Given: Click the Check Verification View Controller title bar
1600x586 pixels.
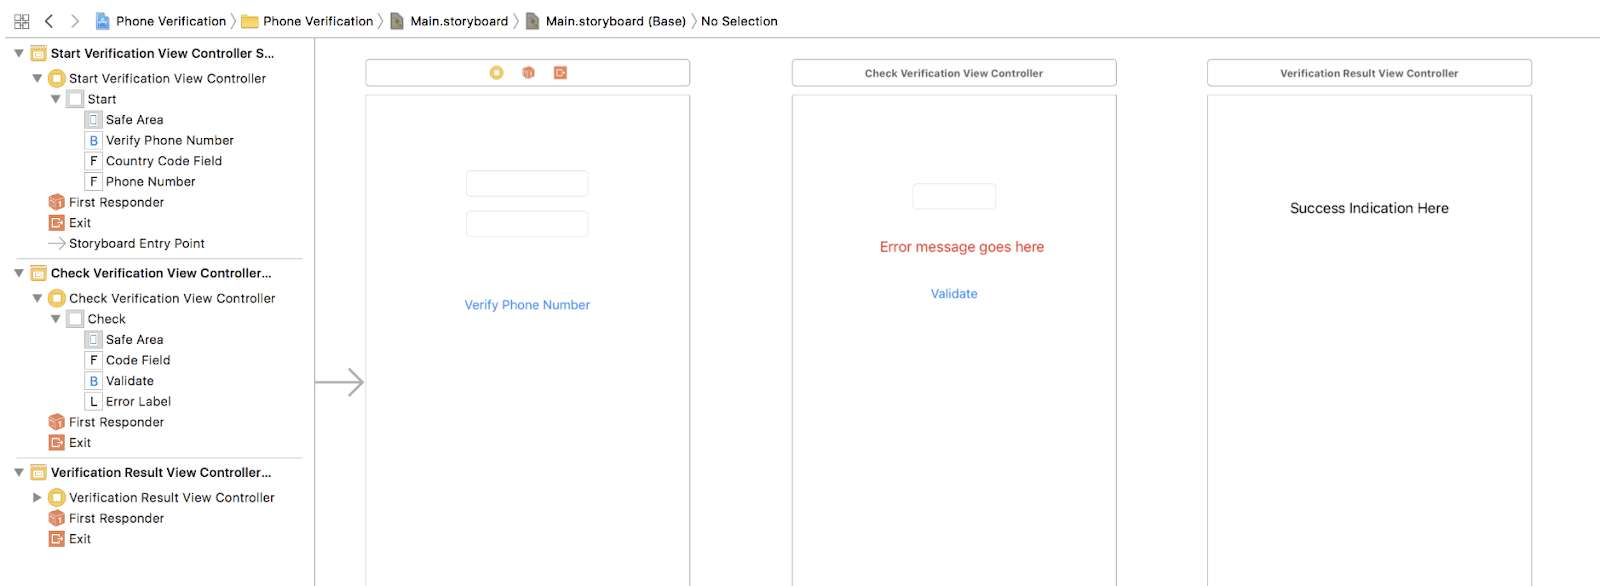Looking at the screenshot, I should (954, 73).
